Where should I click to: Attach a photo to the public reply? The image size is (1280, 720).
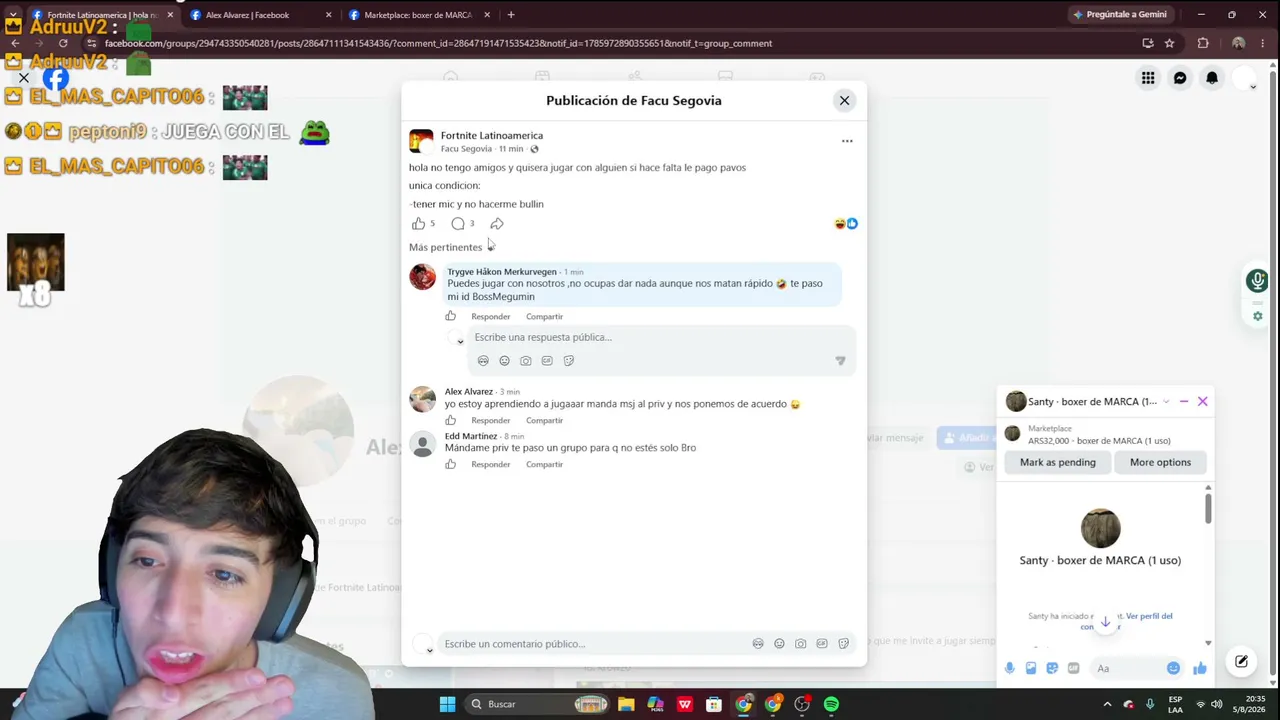coord(526,361)
